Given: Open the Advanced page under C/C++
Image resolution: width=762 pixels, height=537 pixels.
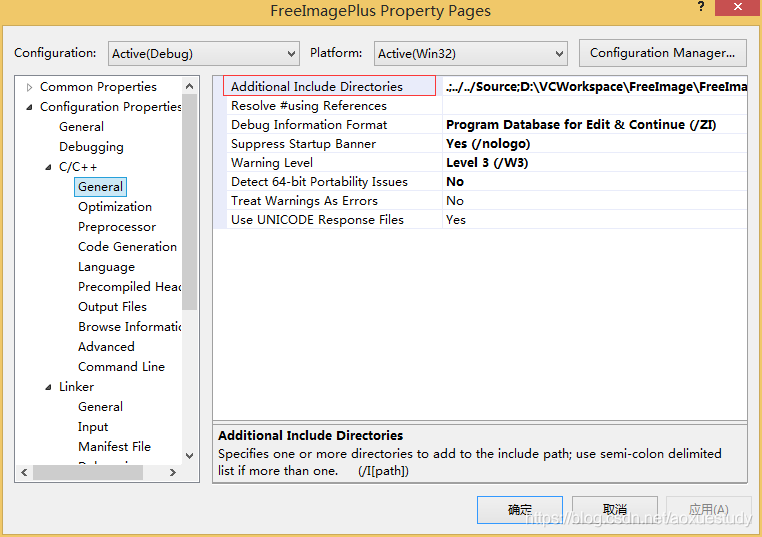Looking at the screenshot, I should pyautogui.click(x=106, y=346).
